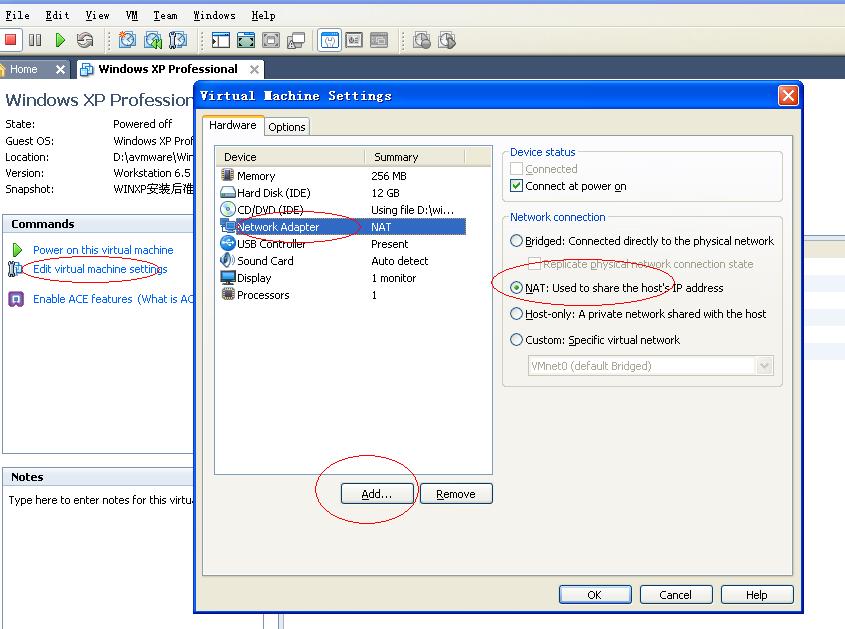Screen dimensions: 845x629
Task: Click the Suspend pause toolbar icon
Action: click(35, 40)
